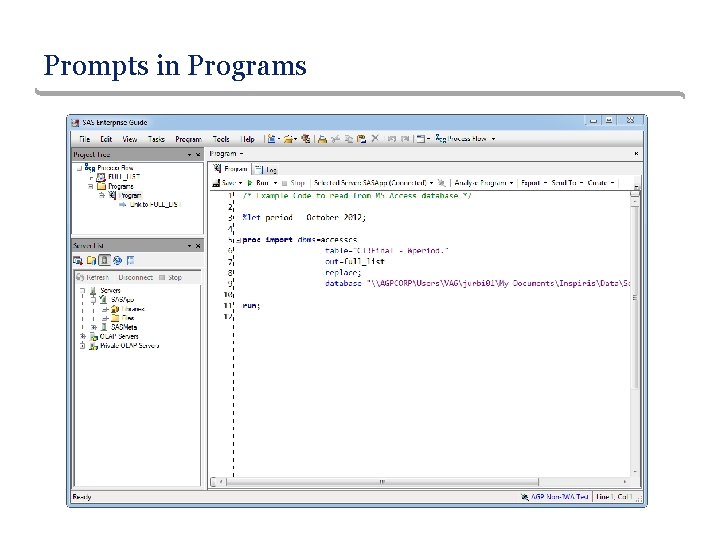
Task: Open the Edit menu
Action: coord(106,139)
